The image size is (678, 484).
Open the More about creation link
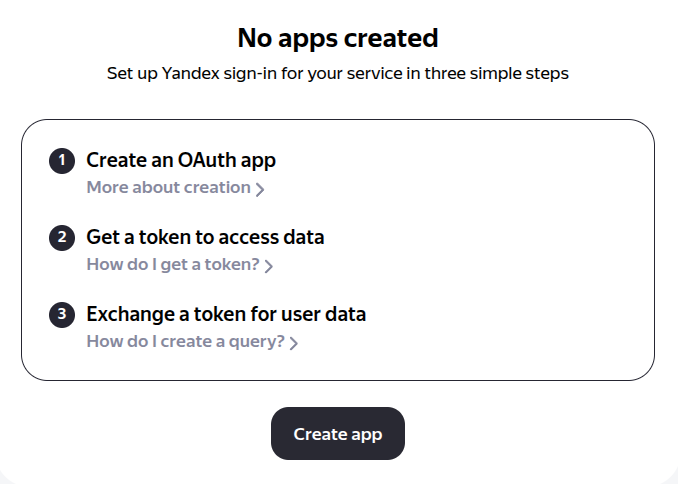168,188
